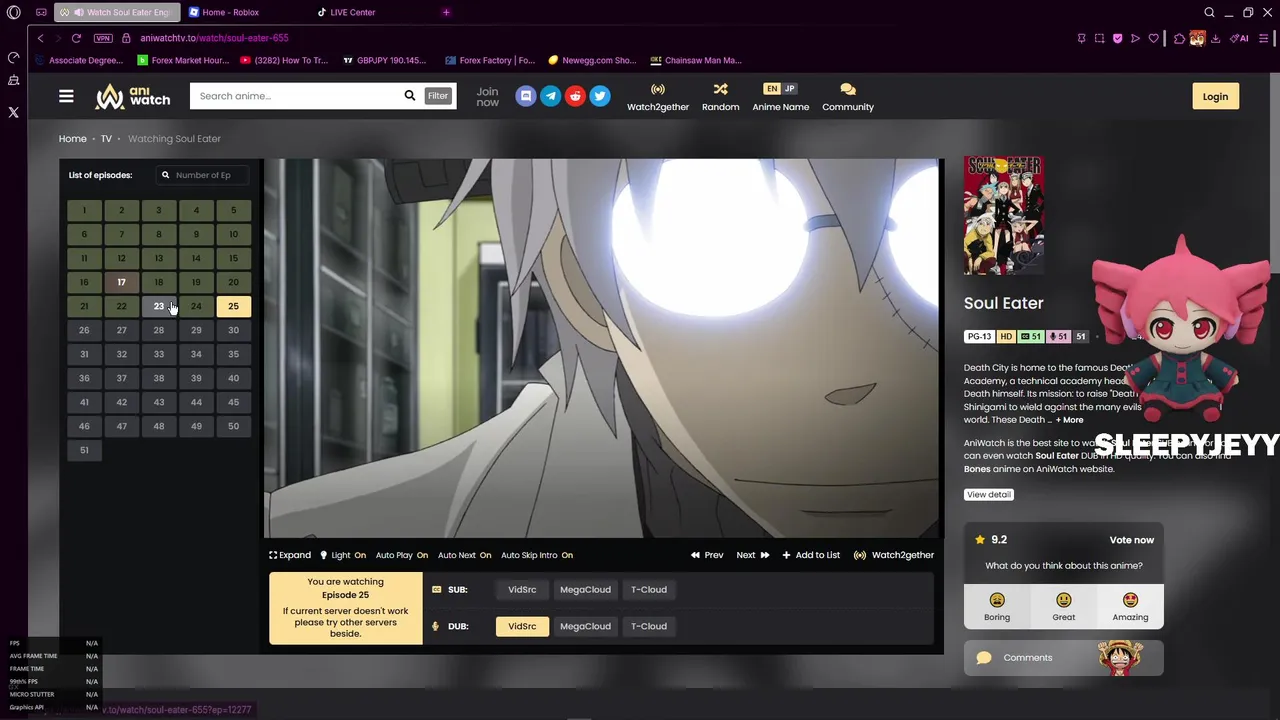Open the Telegram link icon
This screenshot has height=720, width=1280.
coord(550,96)
